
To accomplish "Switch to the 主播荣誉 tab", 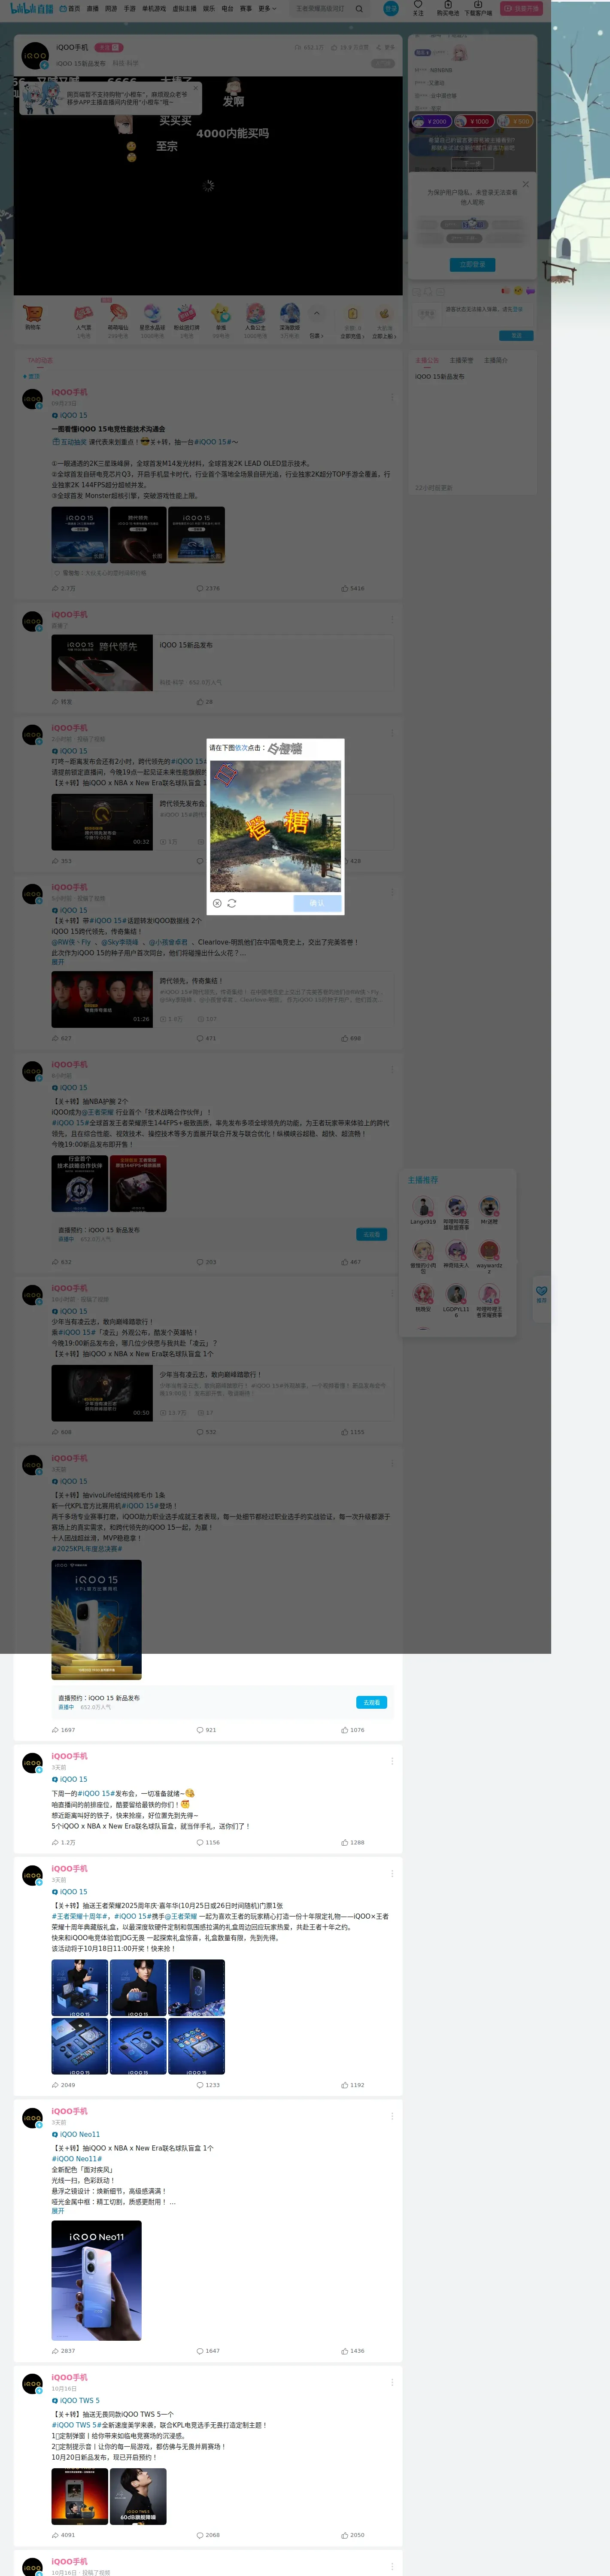I will click(x=461, y=360).
